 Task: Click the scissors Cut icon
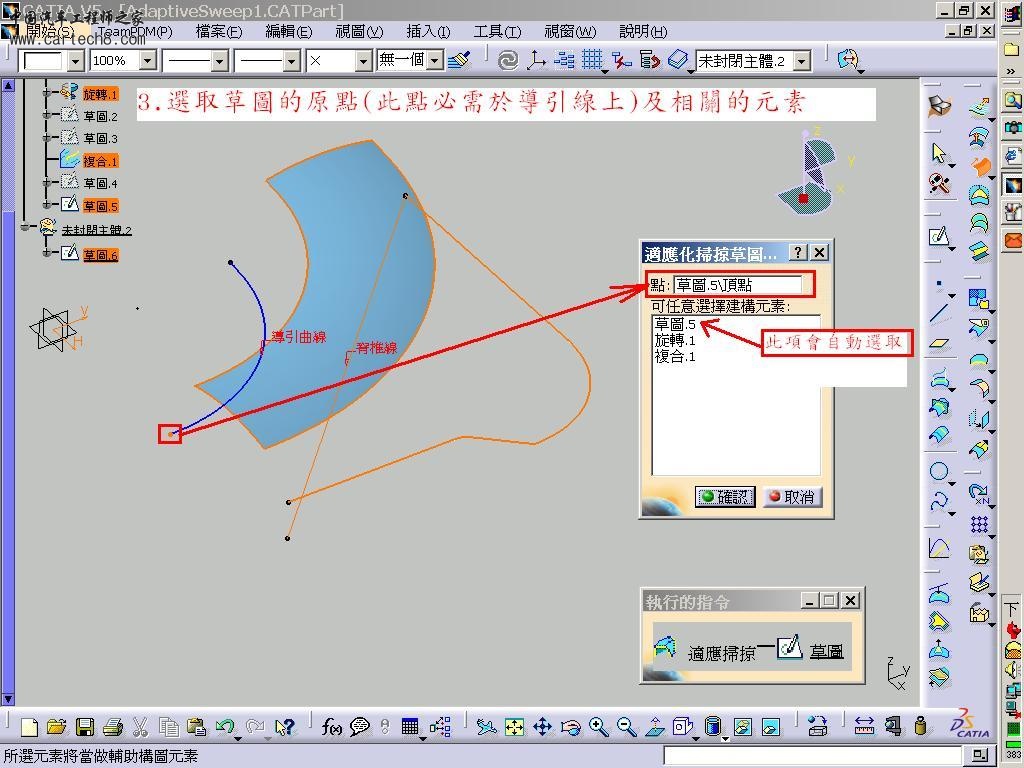pos(140,726)
